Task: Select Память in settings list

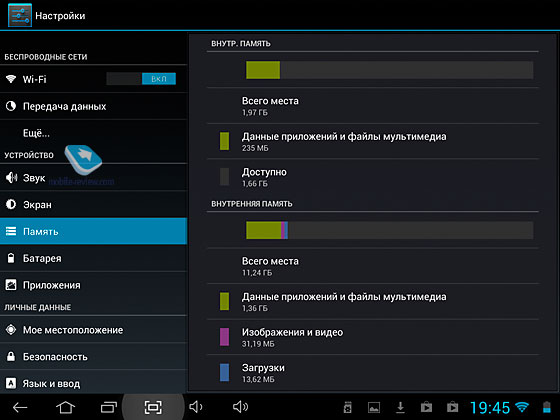Action: [x=94, y=231]
